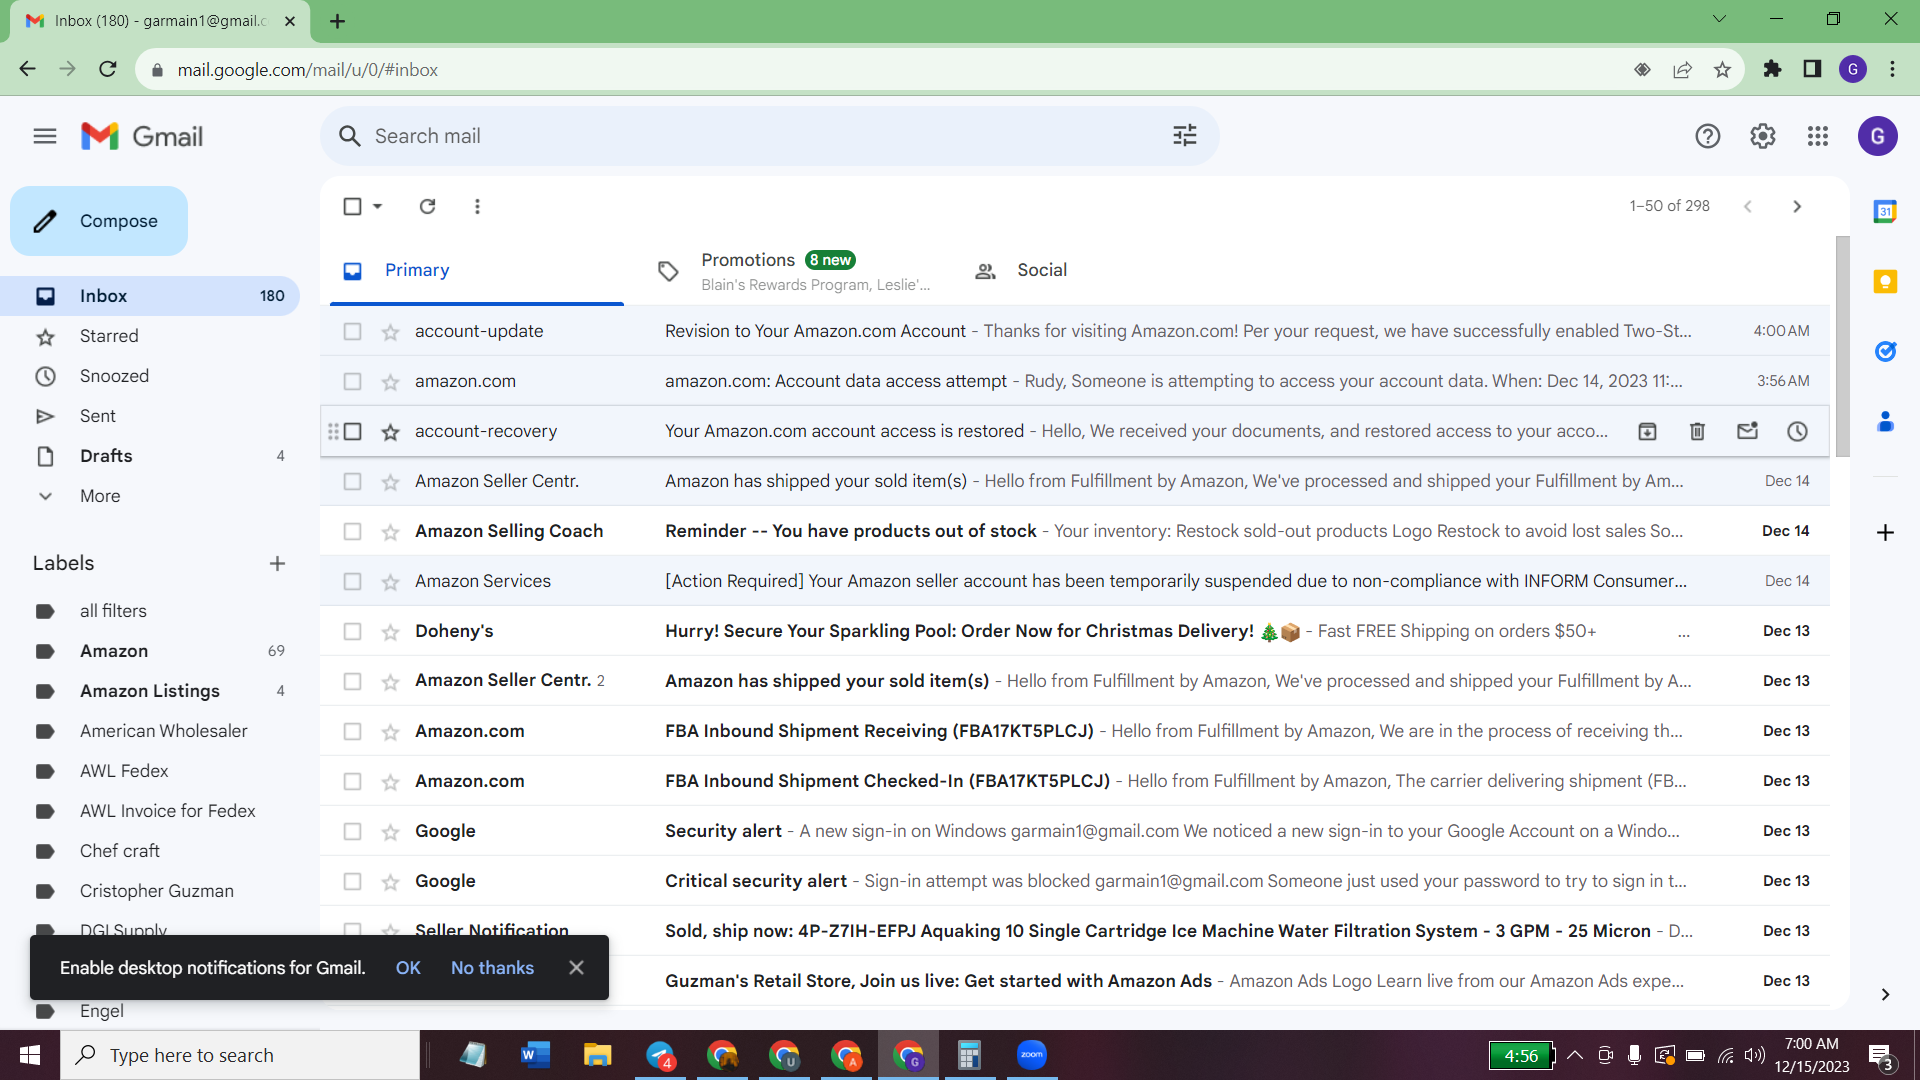1920x1080 pixels.
Task: Click the Chrome address bar URL
Action: tap(308, 70)
